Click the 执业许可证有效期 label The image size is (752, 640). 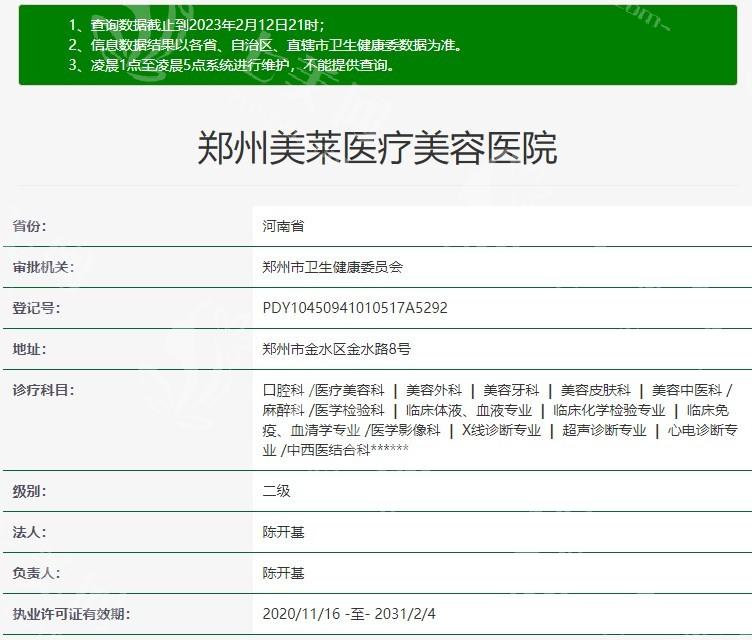click(71, 614)
